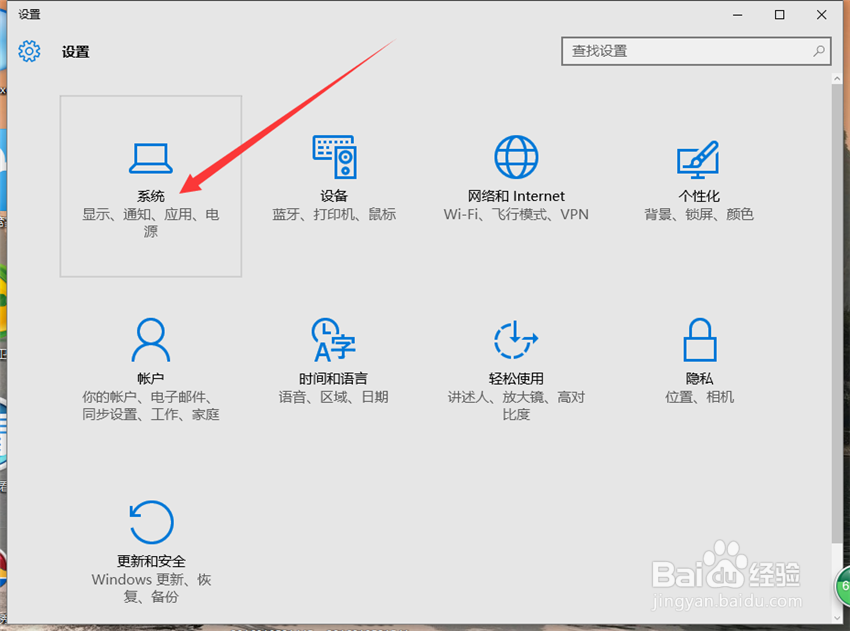This screenshot has height=631, width=850.
Task: Click the Wi-Fi、飞行模式、VPN description text
Action: [x=515, y=213]
